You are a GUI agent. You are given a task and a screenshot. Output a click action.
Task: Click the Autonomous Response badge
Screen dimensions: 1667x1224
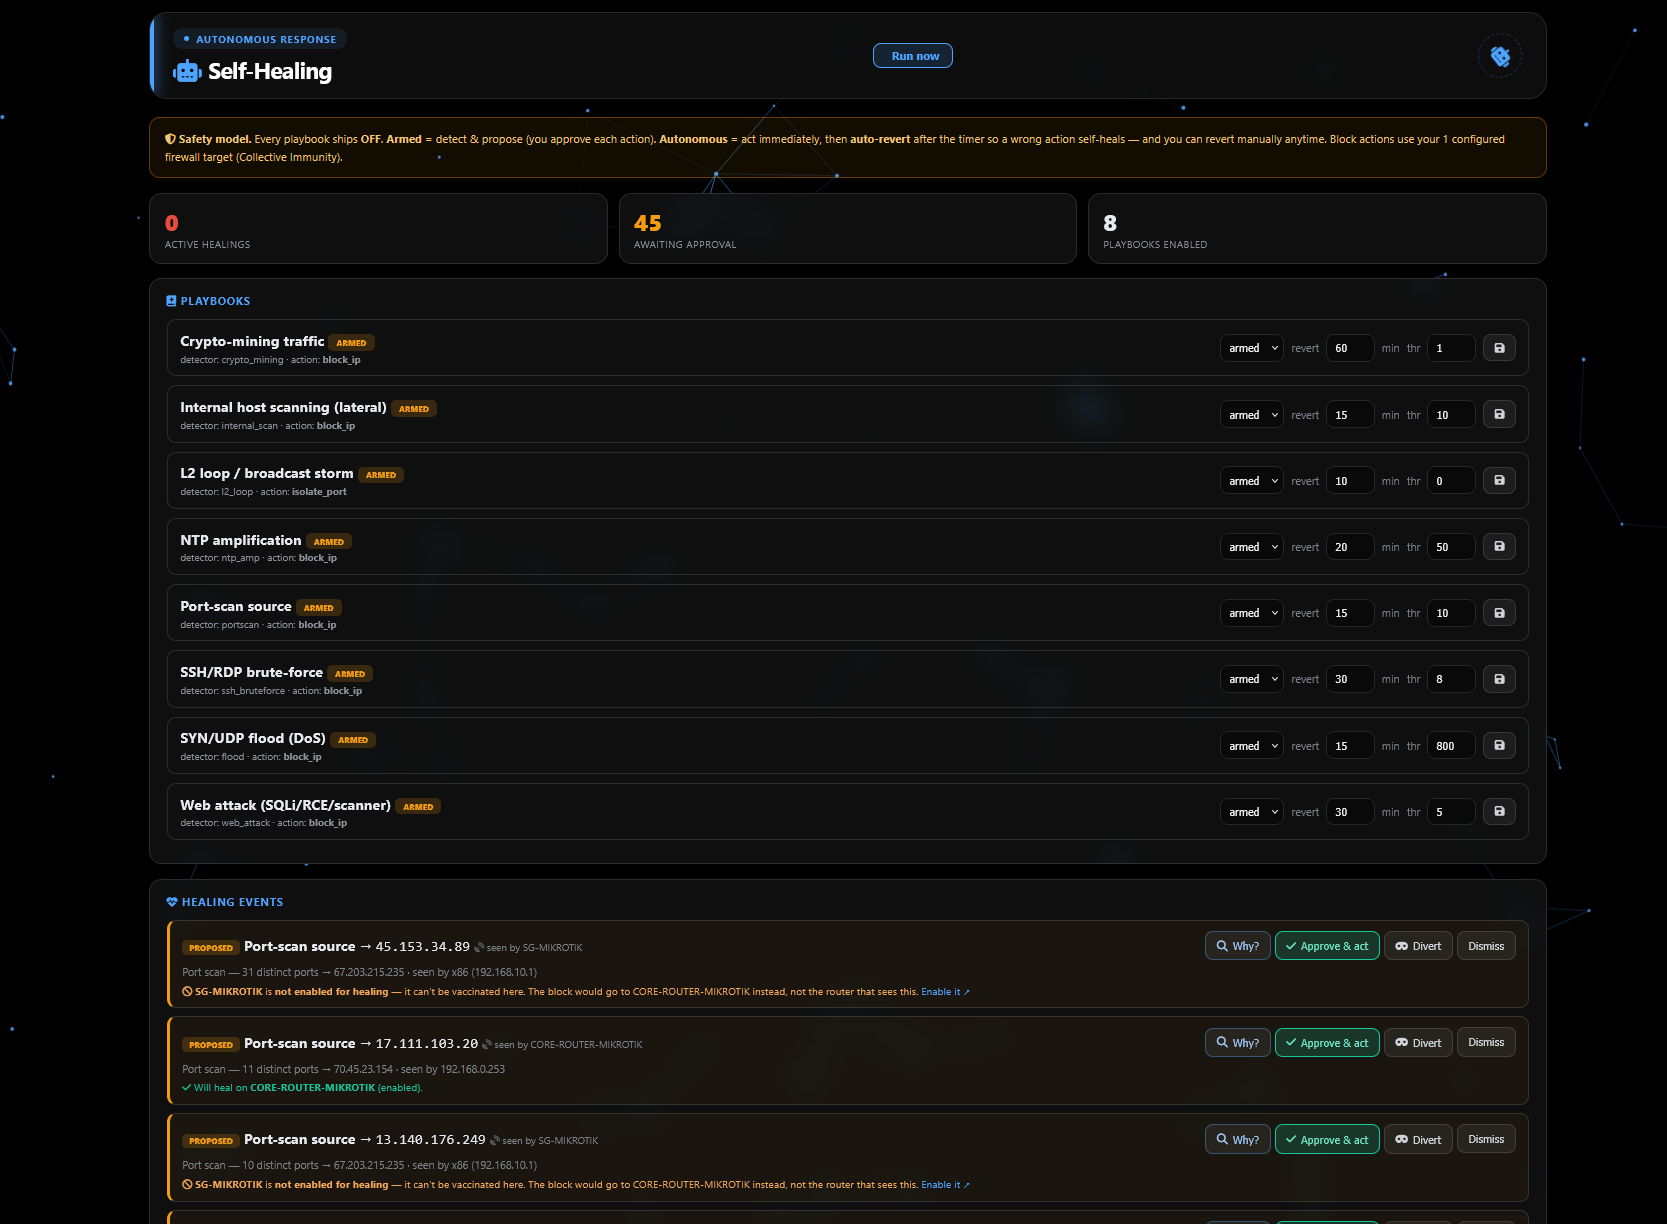coord(260,39)
